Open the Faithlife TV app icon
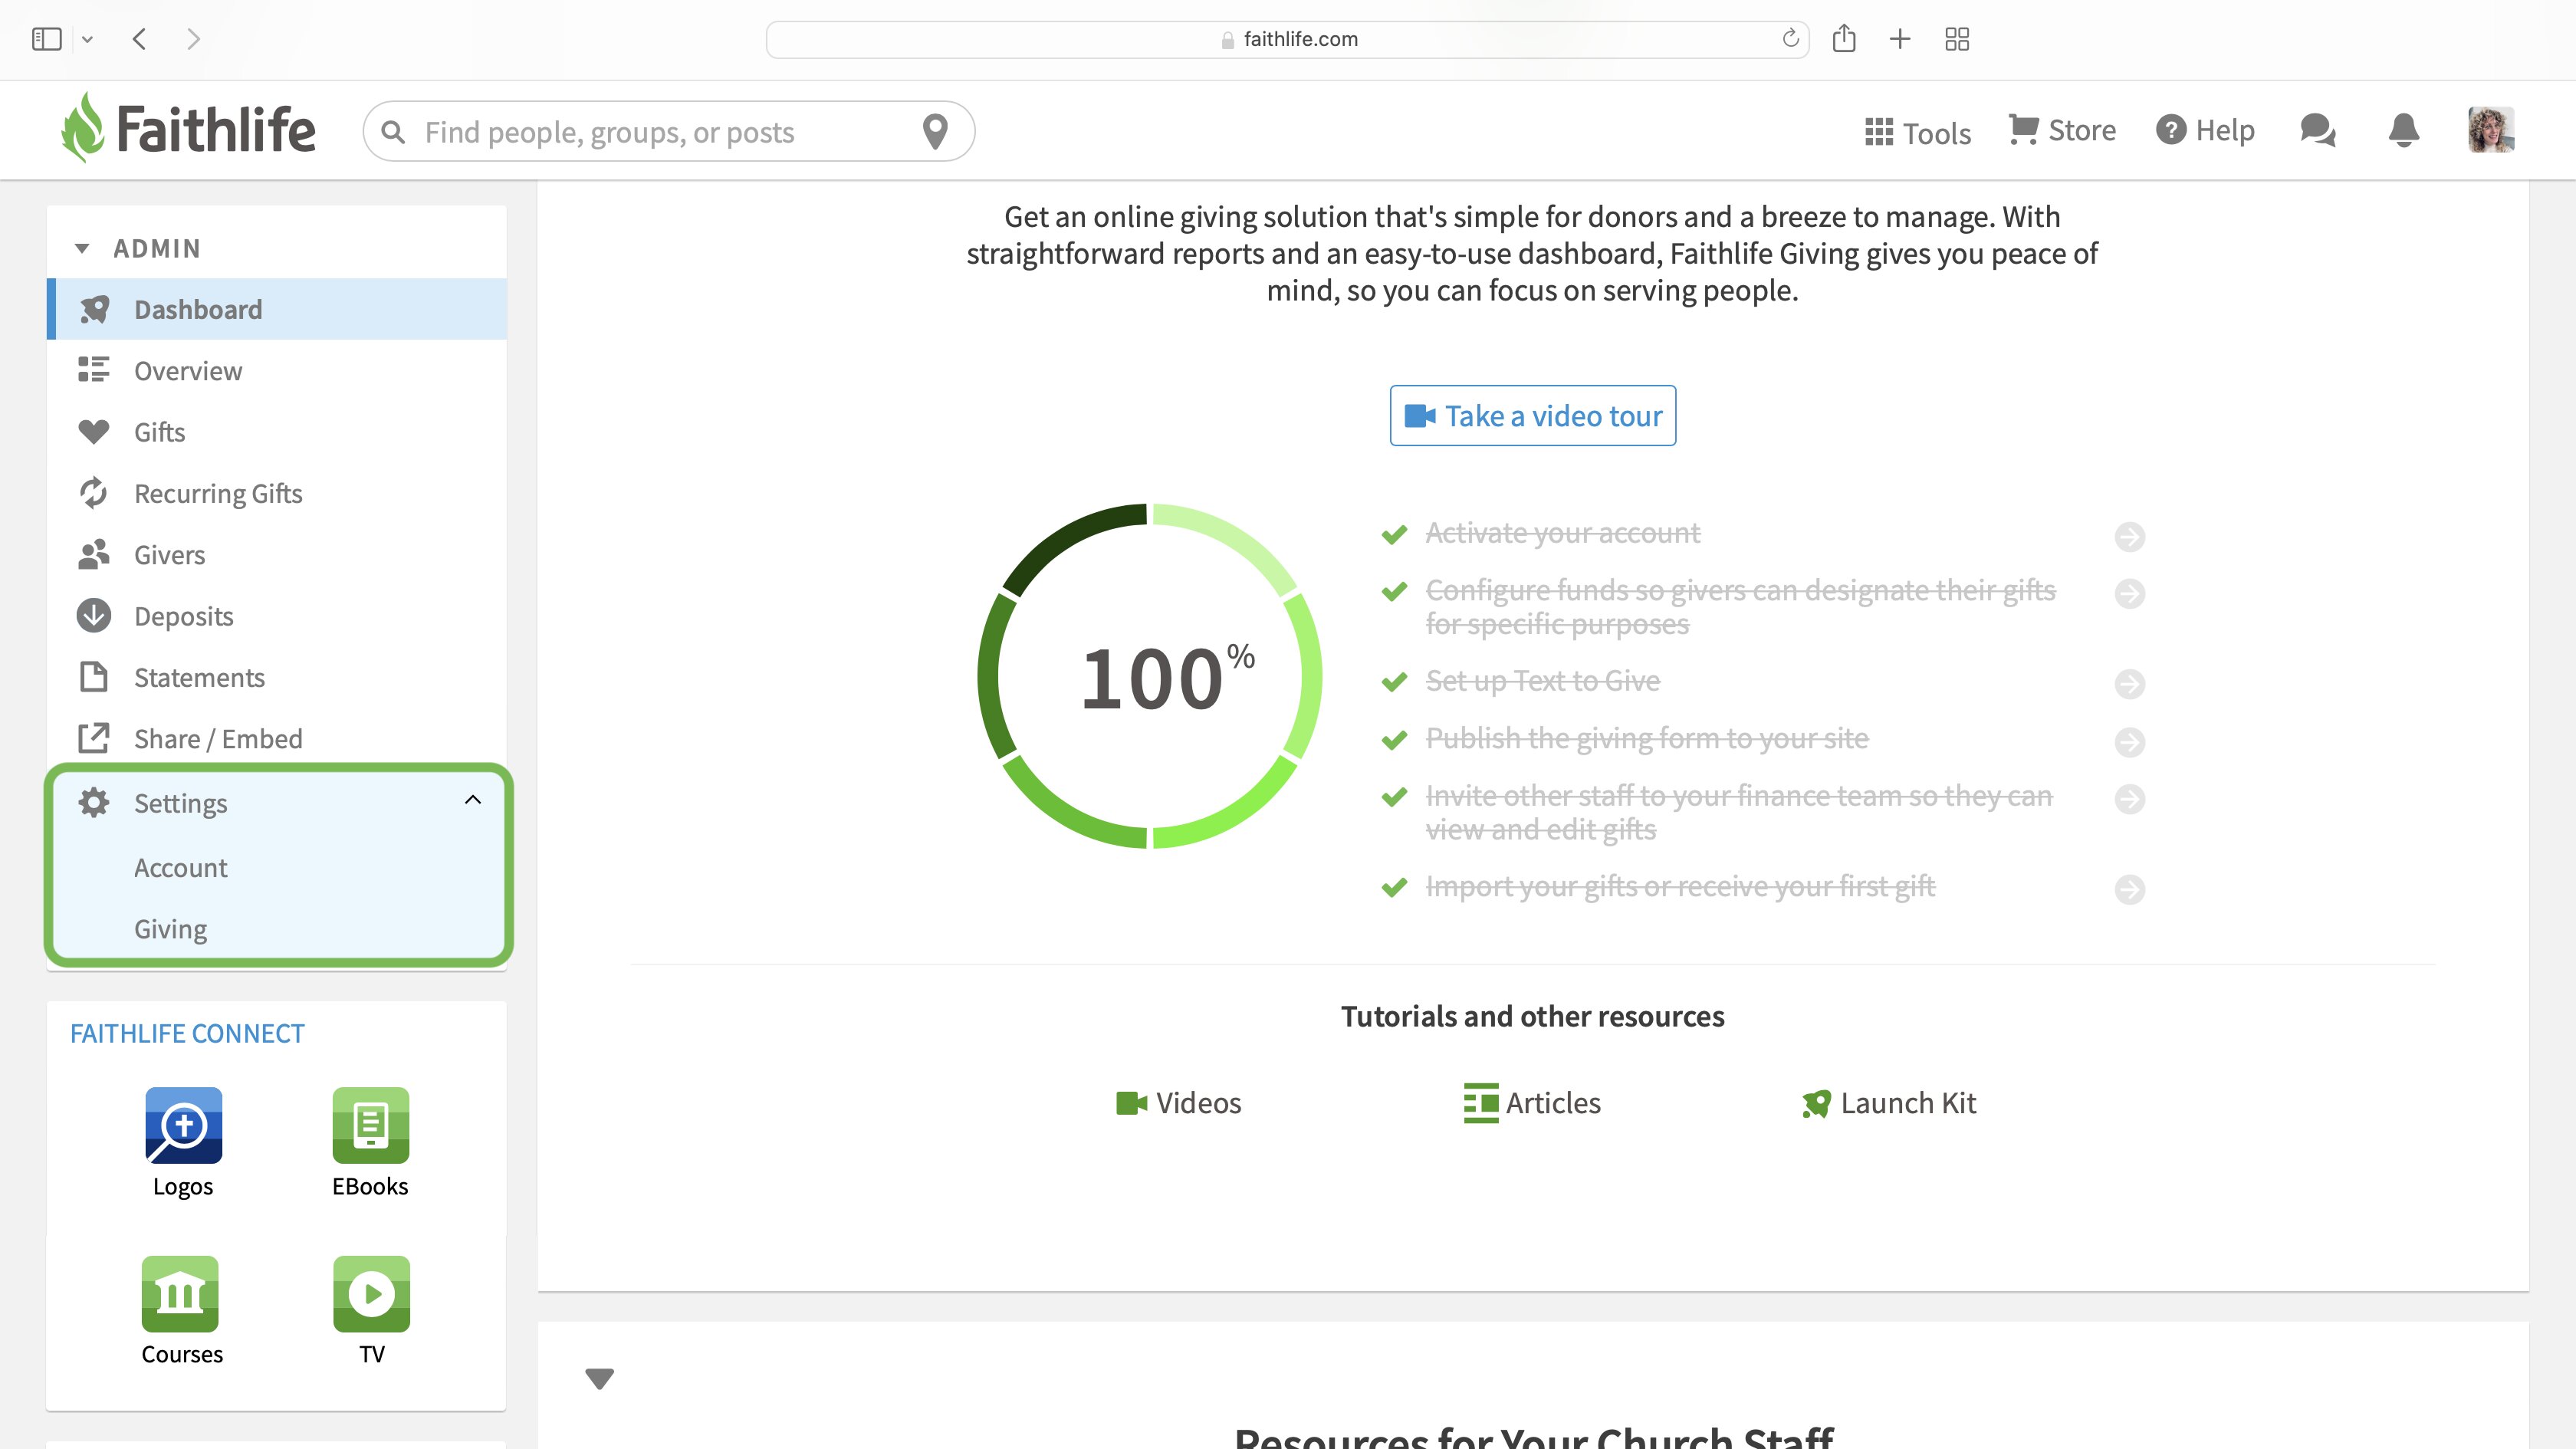Screen dimensions: 2576x1449 (371, 1293)
